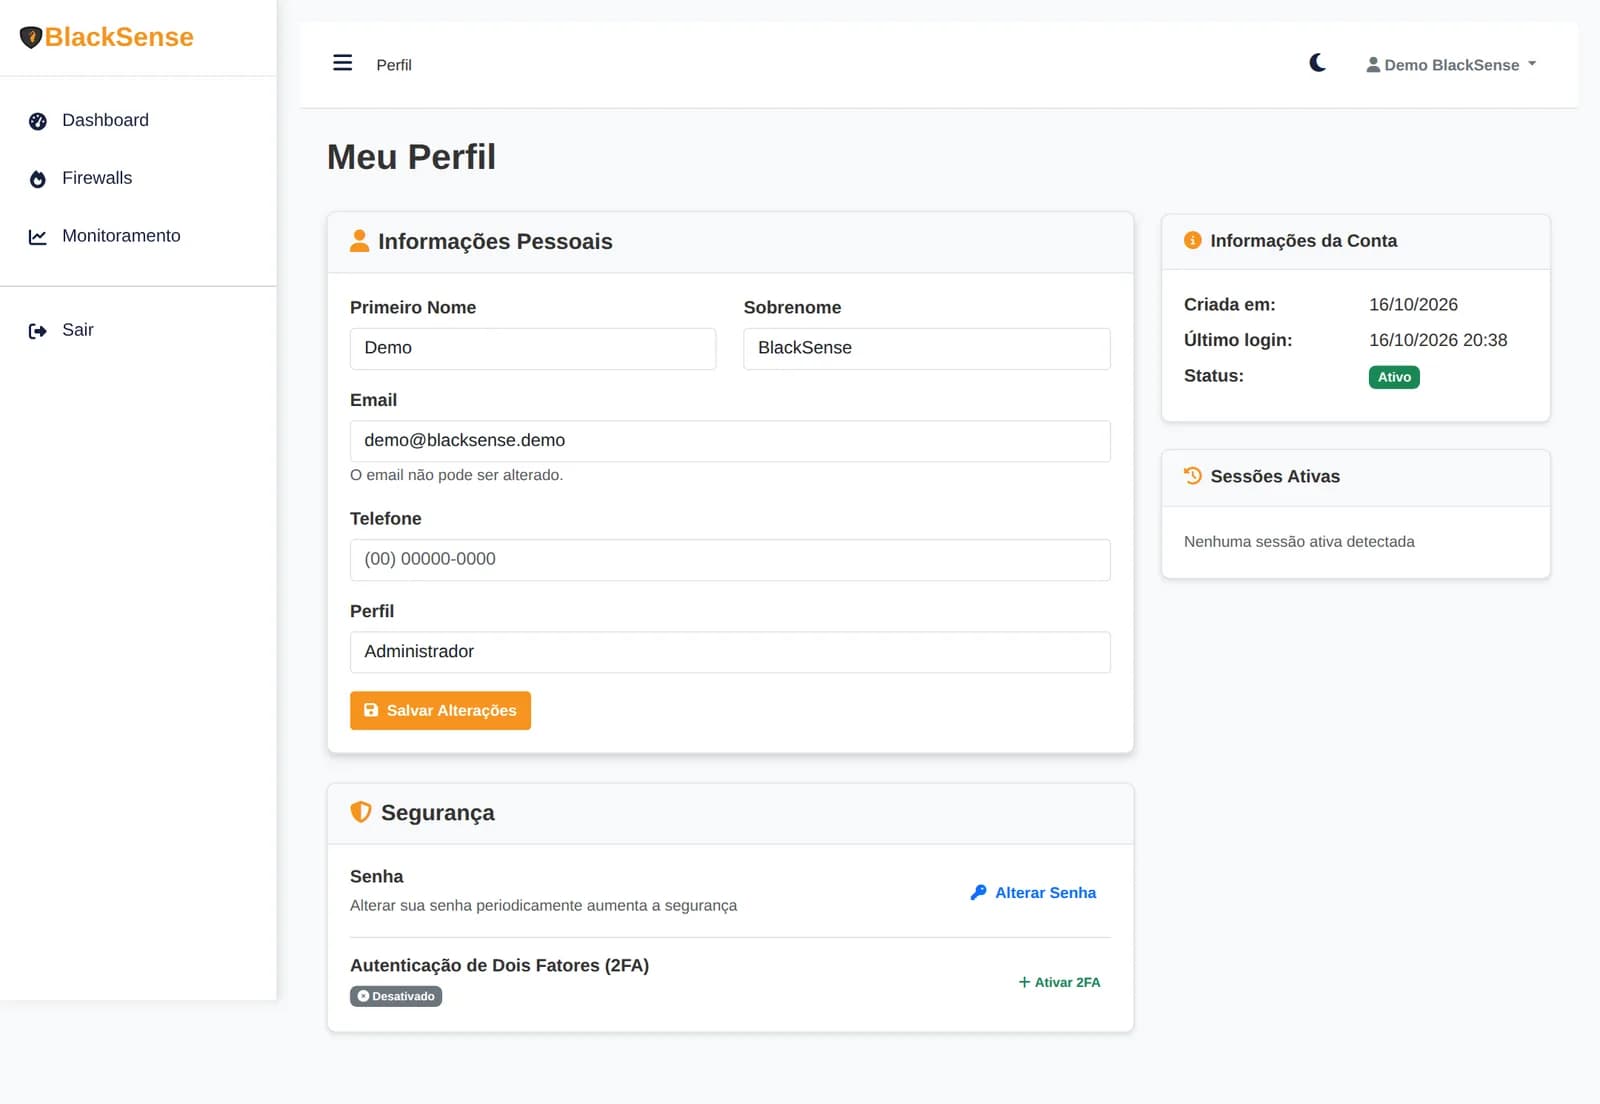The image size is (1600, 1104).
Task: Switch to dark mode with moon icon
Action: 1318,63
